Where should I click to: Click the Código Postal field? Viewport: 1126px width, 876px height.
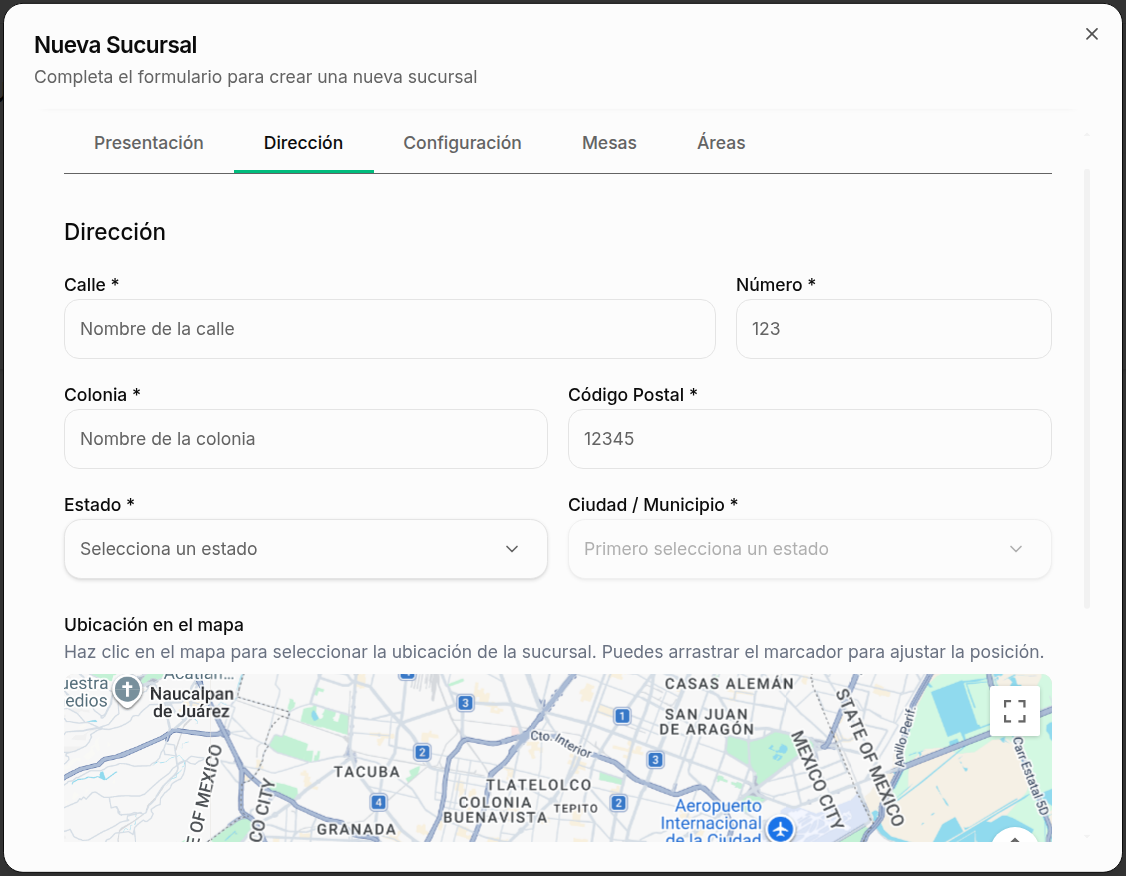pos(809,439)
